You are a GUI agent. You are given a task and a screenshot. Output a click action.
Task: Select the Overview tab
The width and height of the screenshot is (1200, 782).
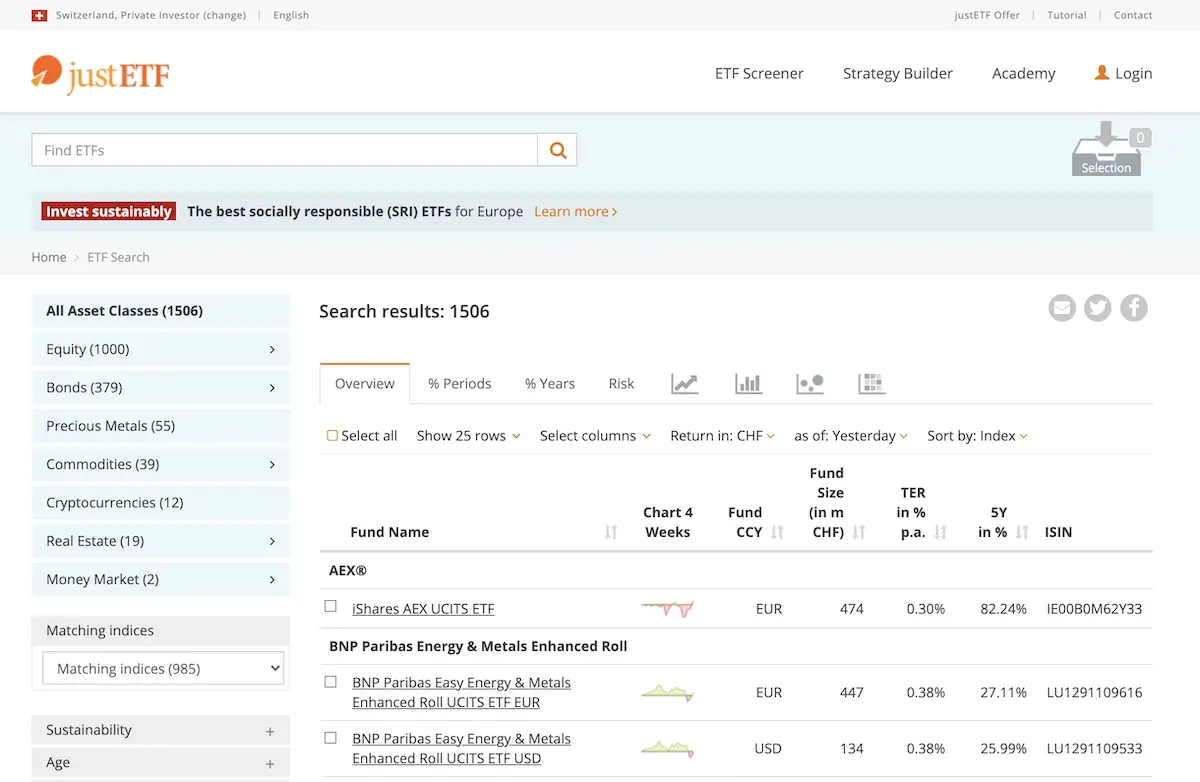365,384
